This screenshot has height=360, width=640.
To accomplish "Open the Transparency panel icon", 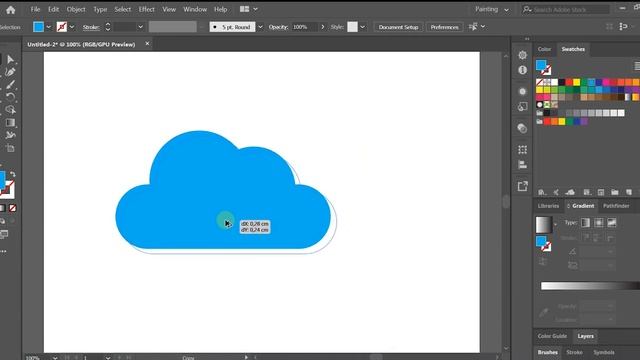I will (522, 128).
